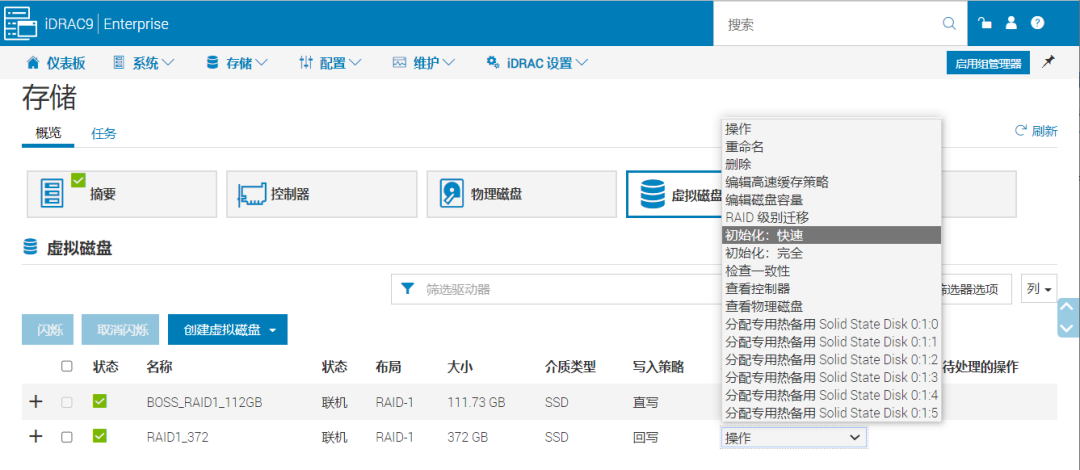Click the 虚拟磁盘 stacked disk card icon

tap(652, 194)
